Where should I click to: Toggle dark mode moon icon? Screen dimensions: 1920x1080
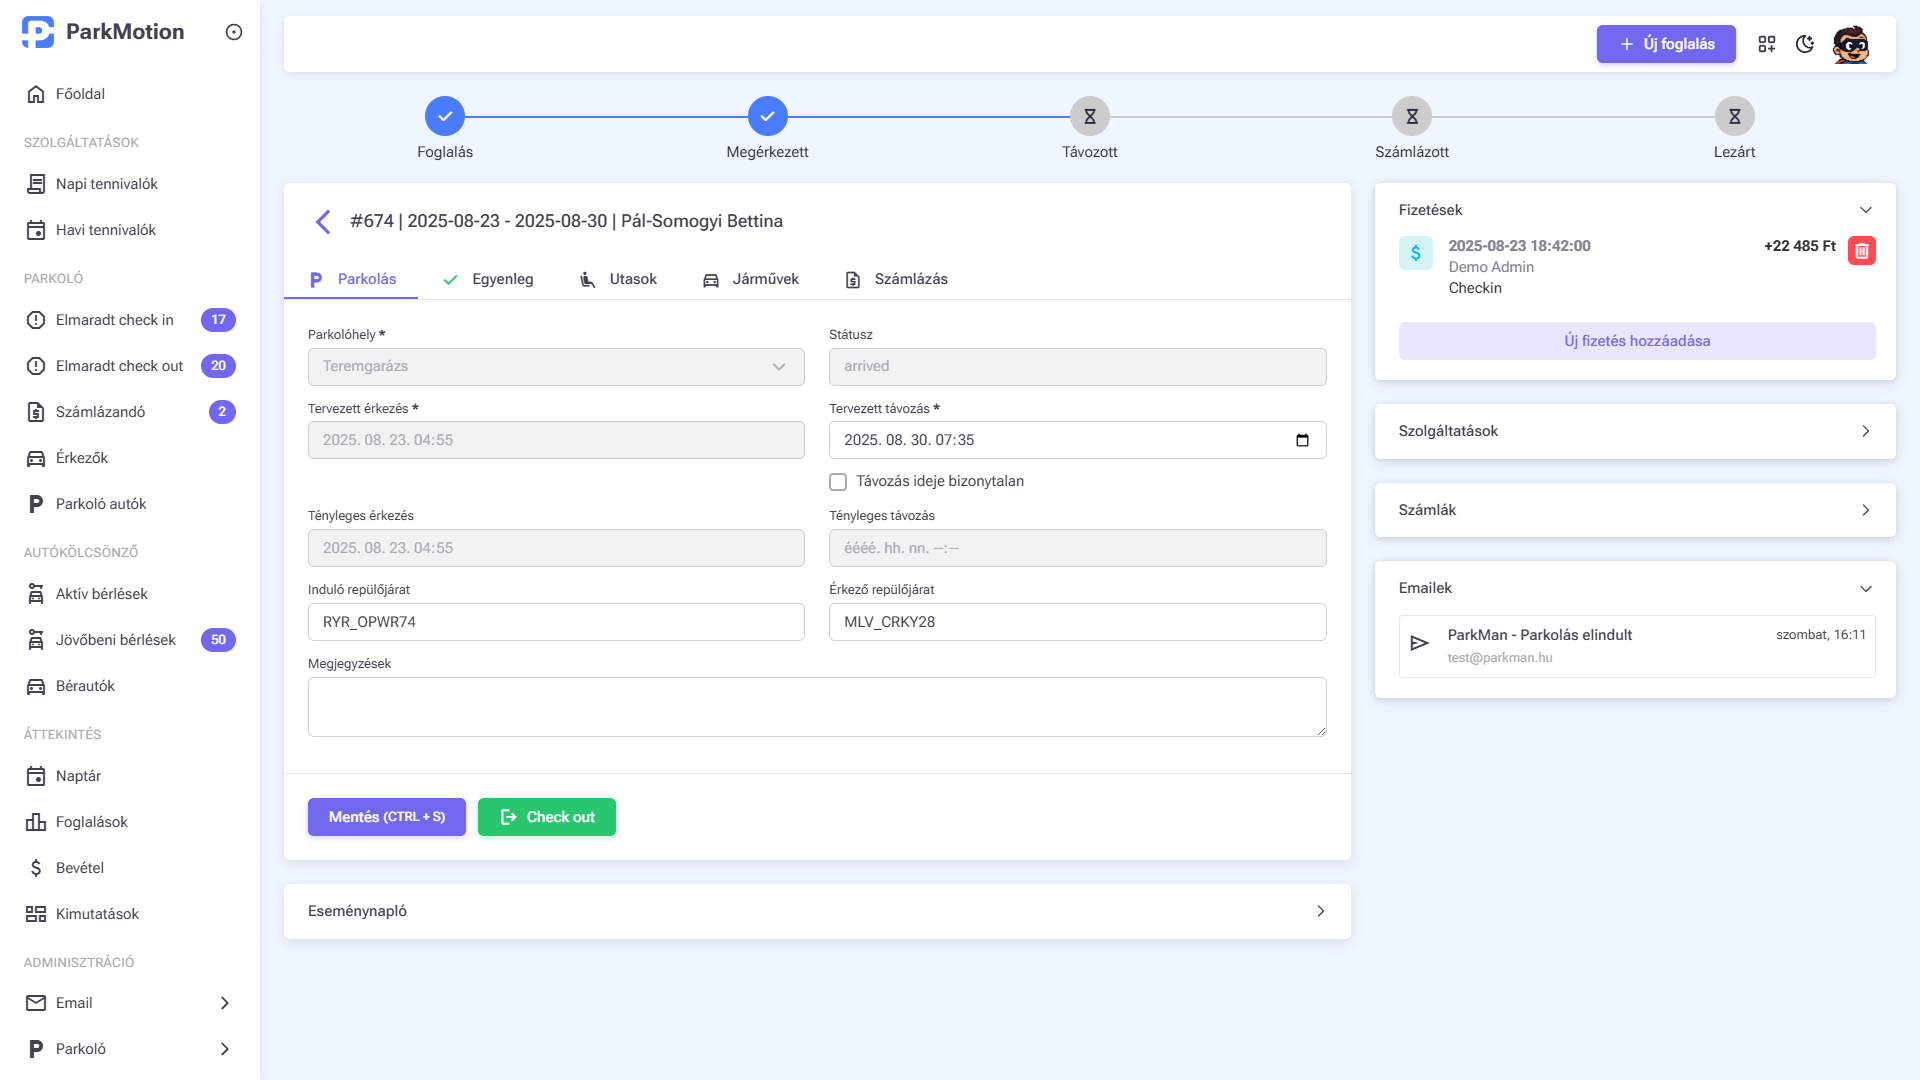click(x=1805, y=44)
